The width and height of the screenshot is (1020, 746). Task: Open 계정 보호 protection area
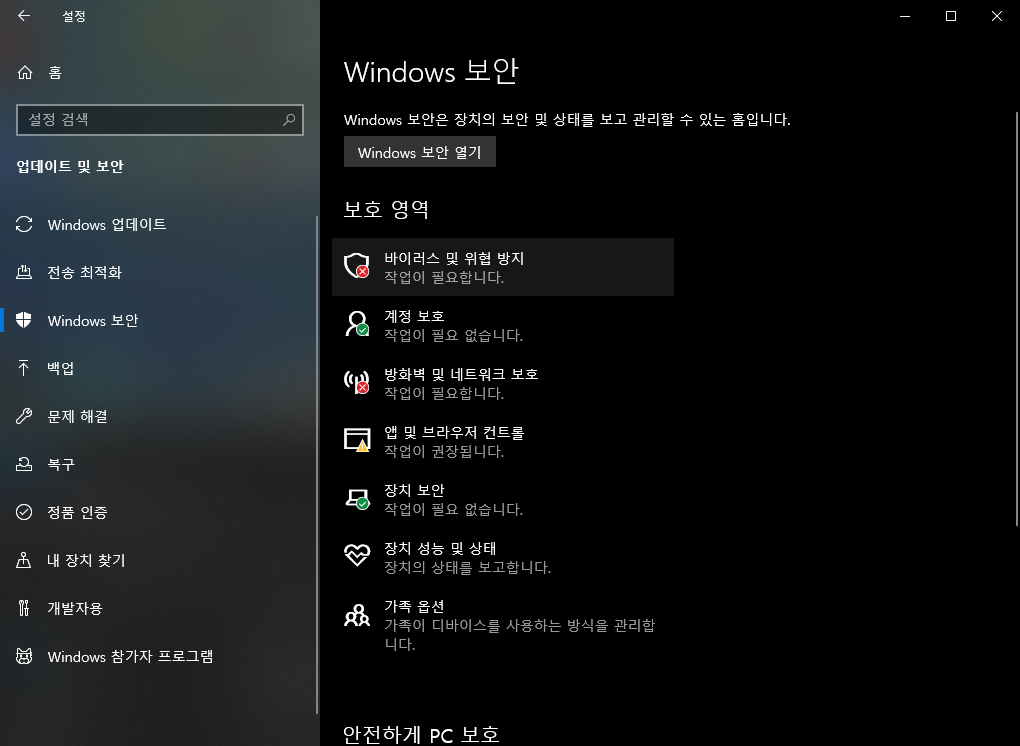tap(503, 325)
